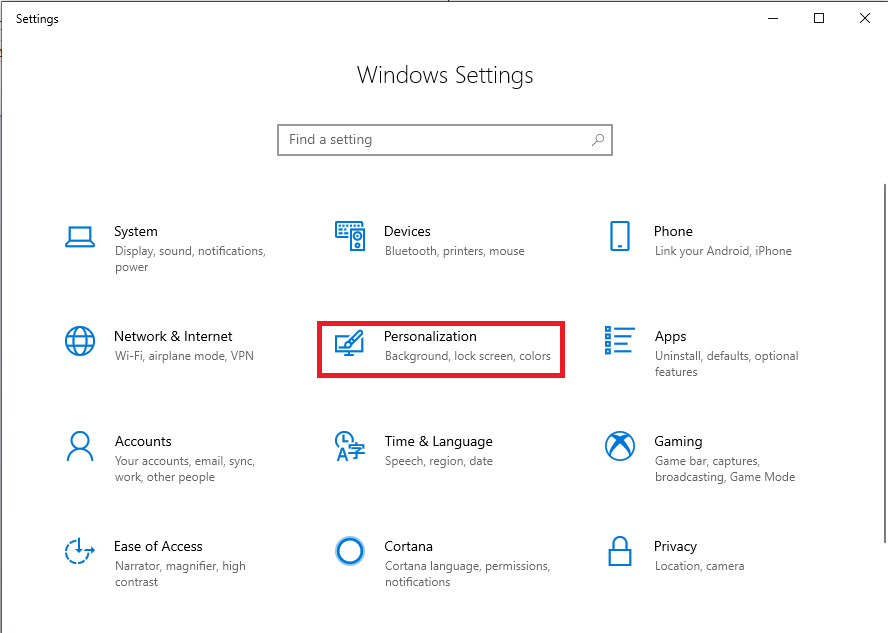Click the search magnifier in the search box
This screenshot has width=888, height=633.
coord(597,140)
